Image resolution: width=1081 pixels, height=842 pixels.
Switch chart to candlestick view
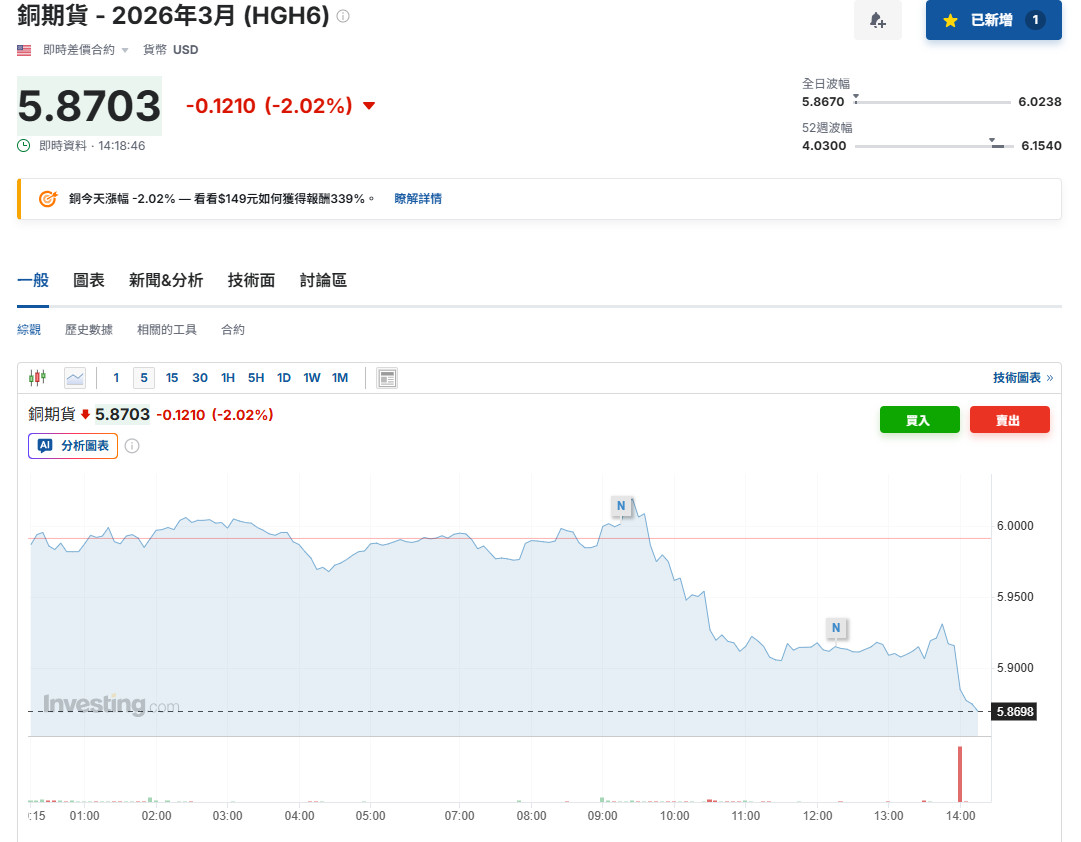38,377
